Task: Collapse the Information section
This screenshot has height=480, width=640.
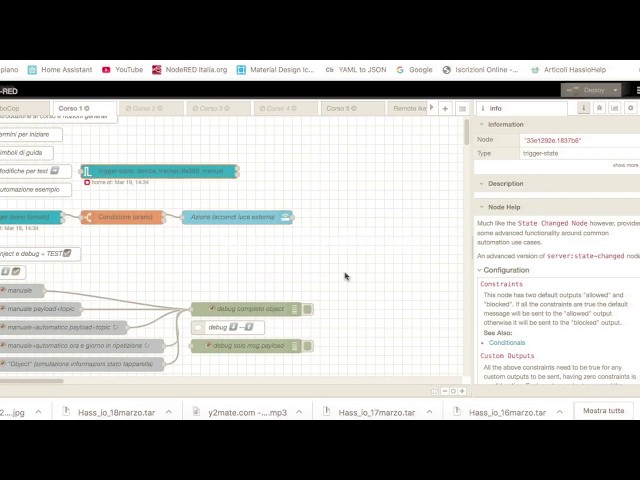Action: 505,124
